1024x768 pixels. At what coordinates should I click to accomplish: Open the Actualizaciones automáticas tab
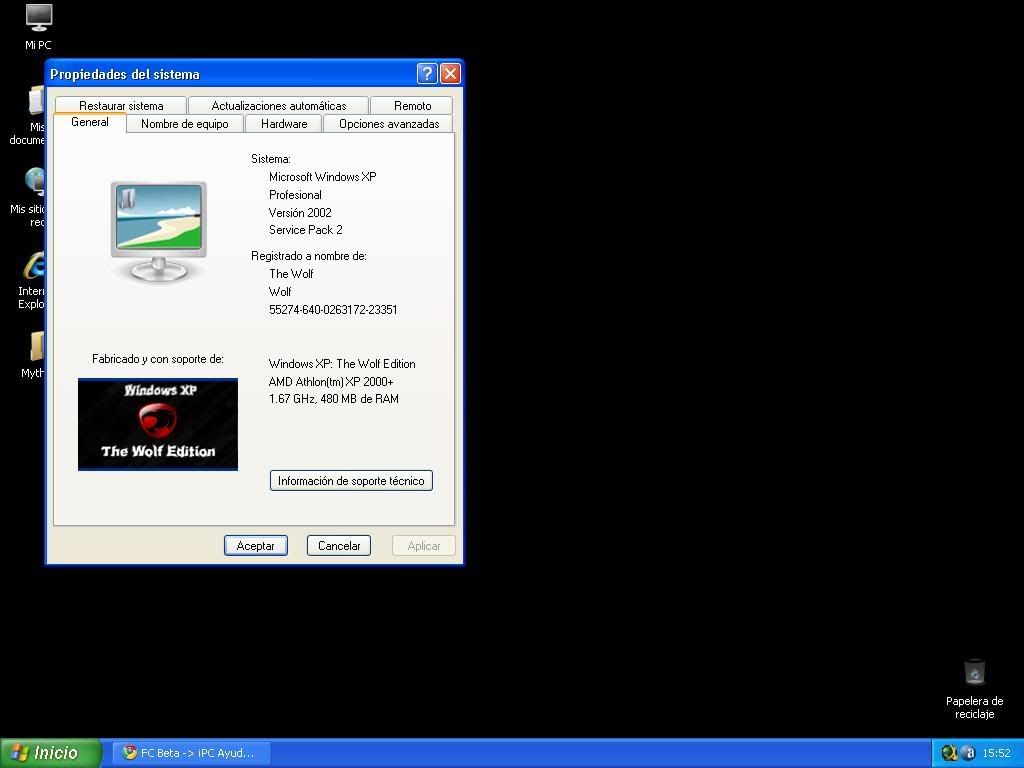(278, 105)
